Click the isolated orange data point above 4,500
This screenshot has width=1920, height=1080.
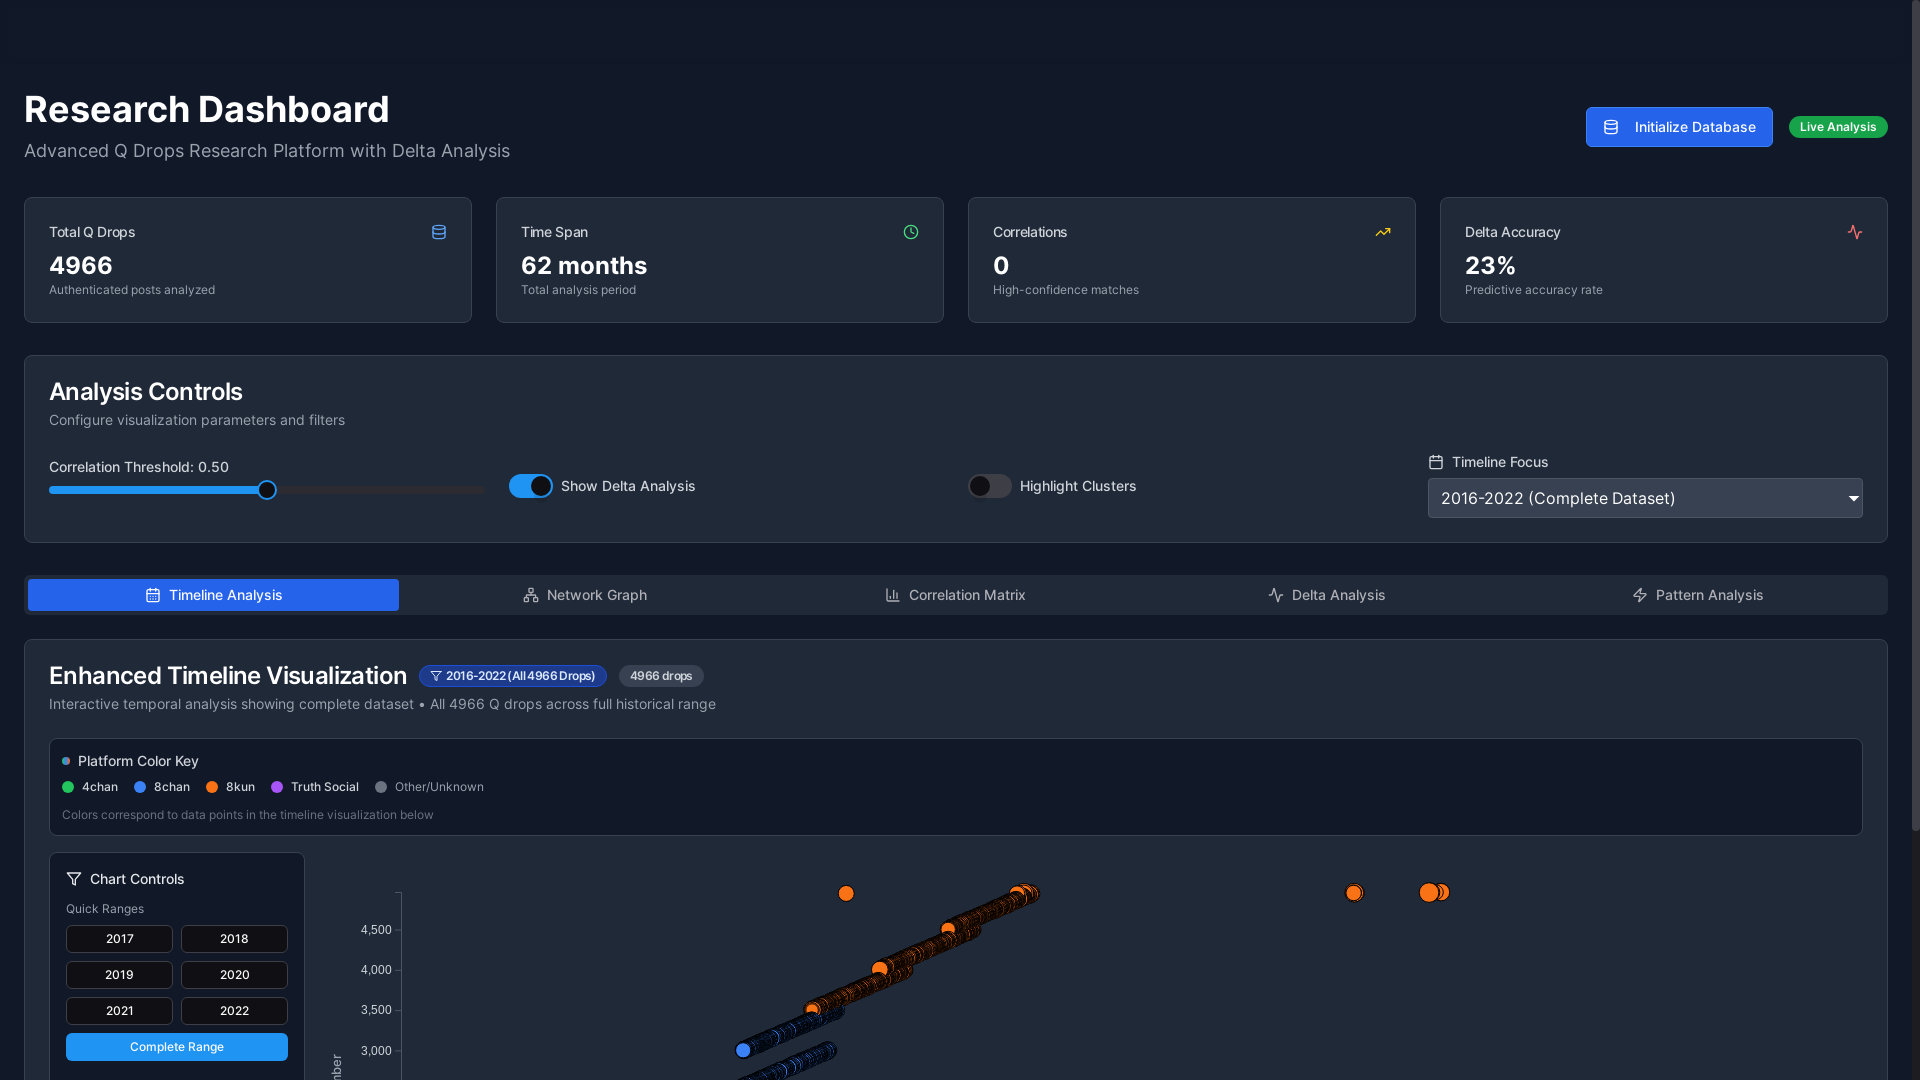(846, 893)
